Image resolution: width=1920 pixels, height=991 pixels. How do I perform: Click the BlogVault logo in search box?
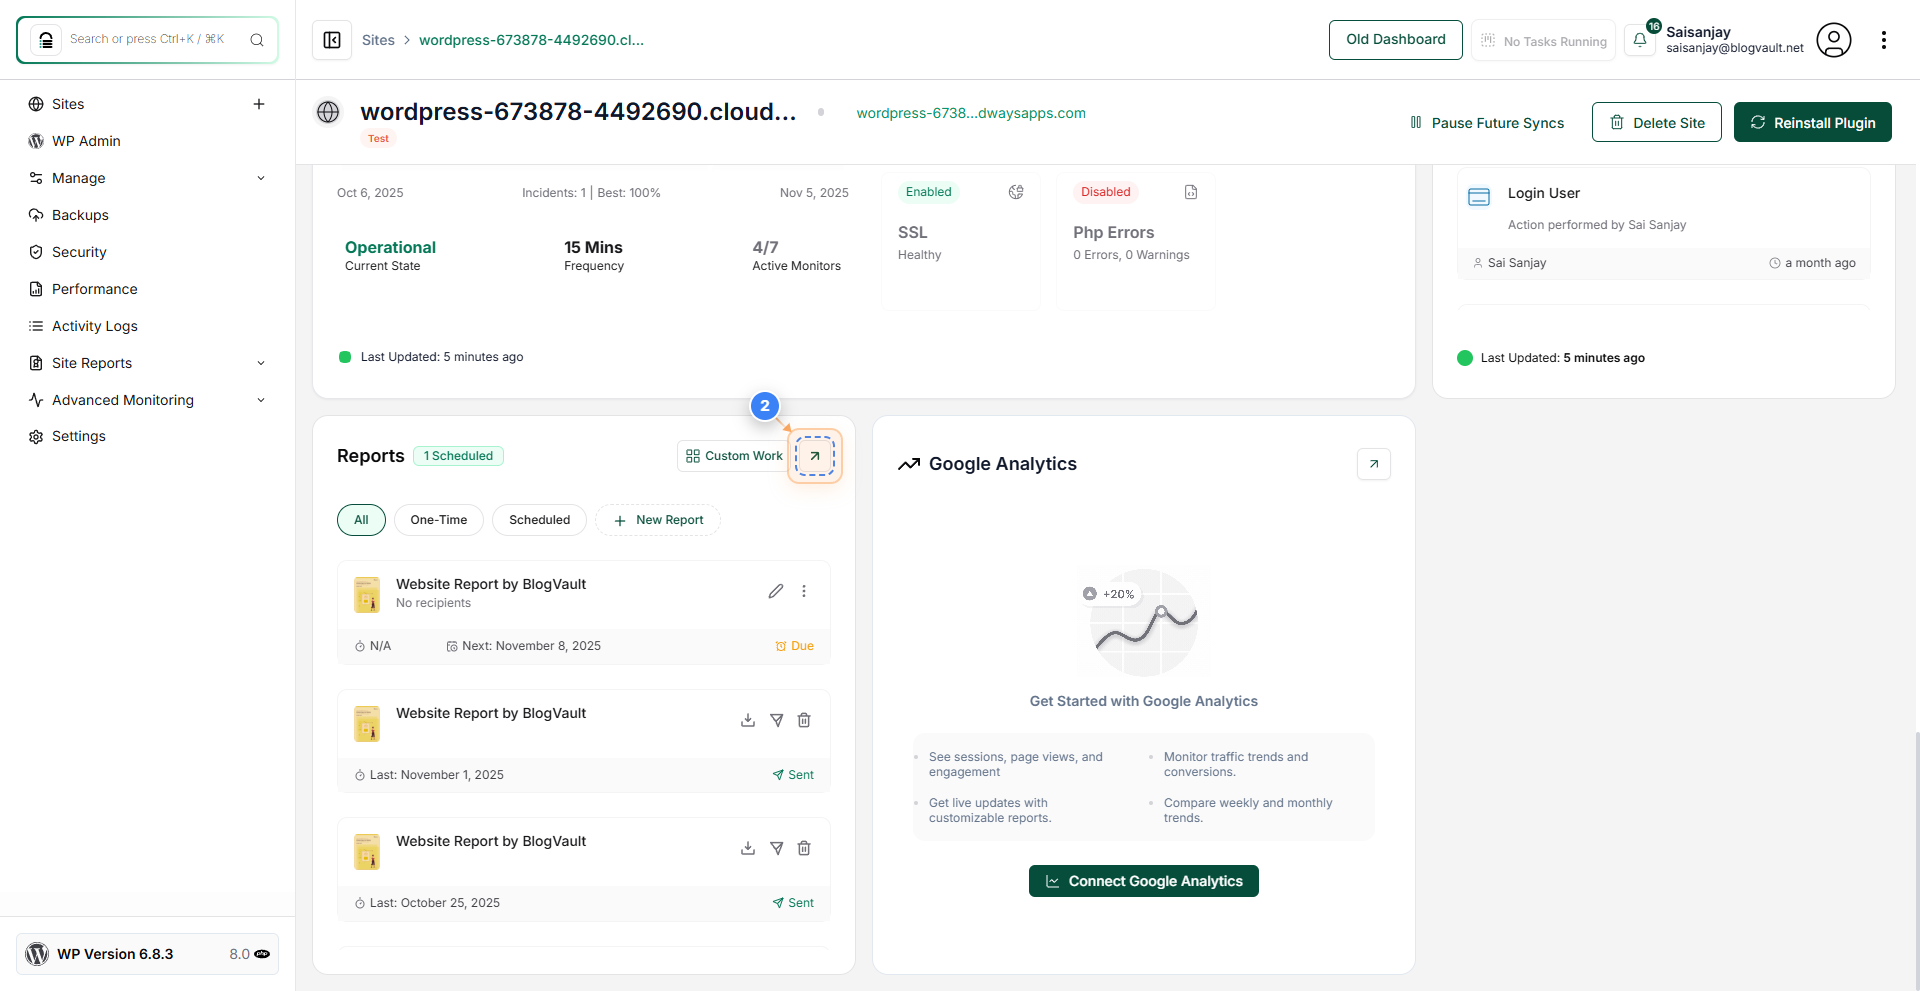tap(46, 40)
